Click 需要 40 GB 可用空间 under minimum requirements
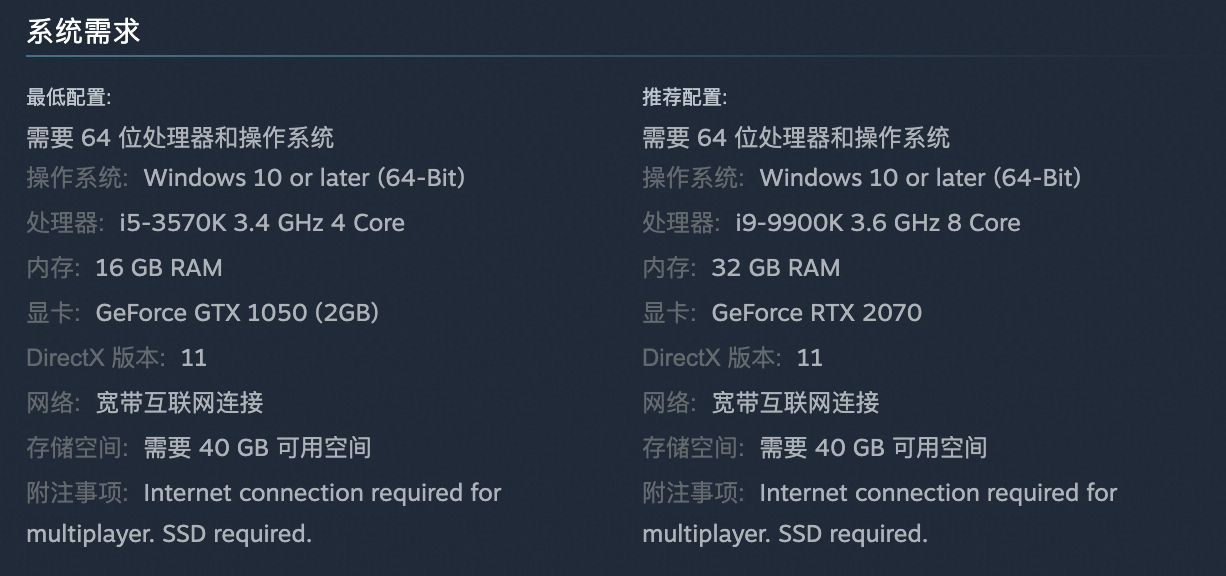The width and height of the screenshot is (1226, 576). [x=257, y=447]
